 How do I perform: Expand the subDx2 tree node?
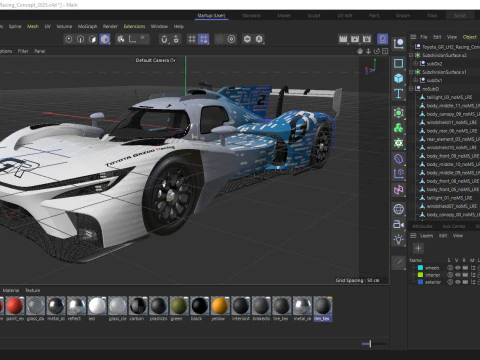[x=415, y=63]
